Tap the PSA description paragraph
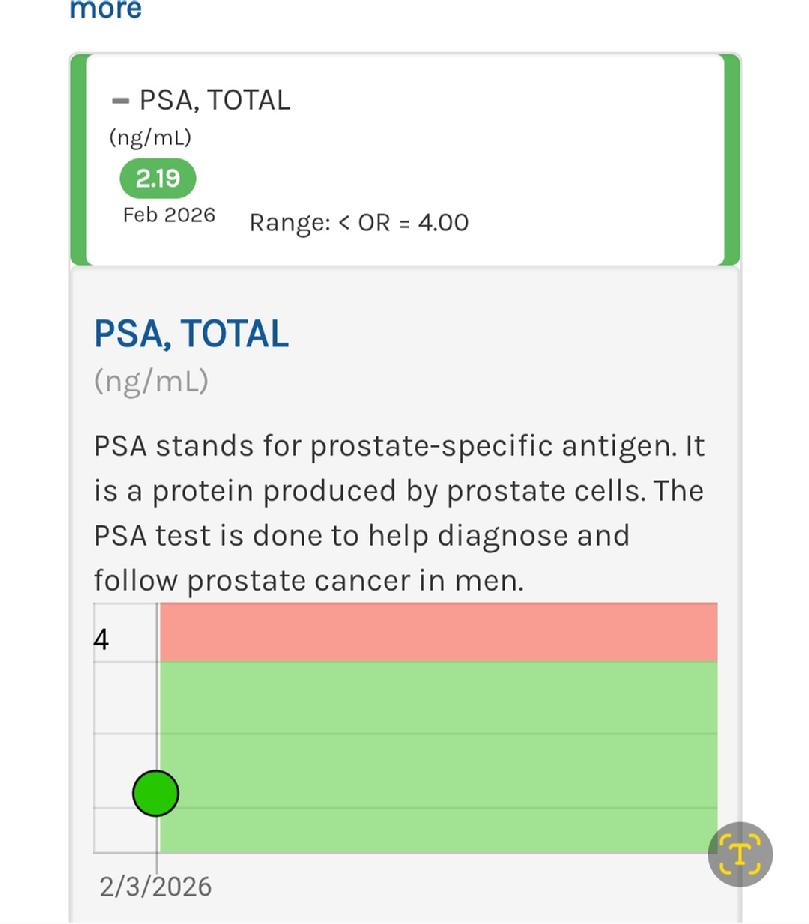 click(x=399, y=513)
